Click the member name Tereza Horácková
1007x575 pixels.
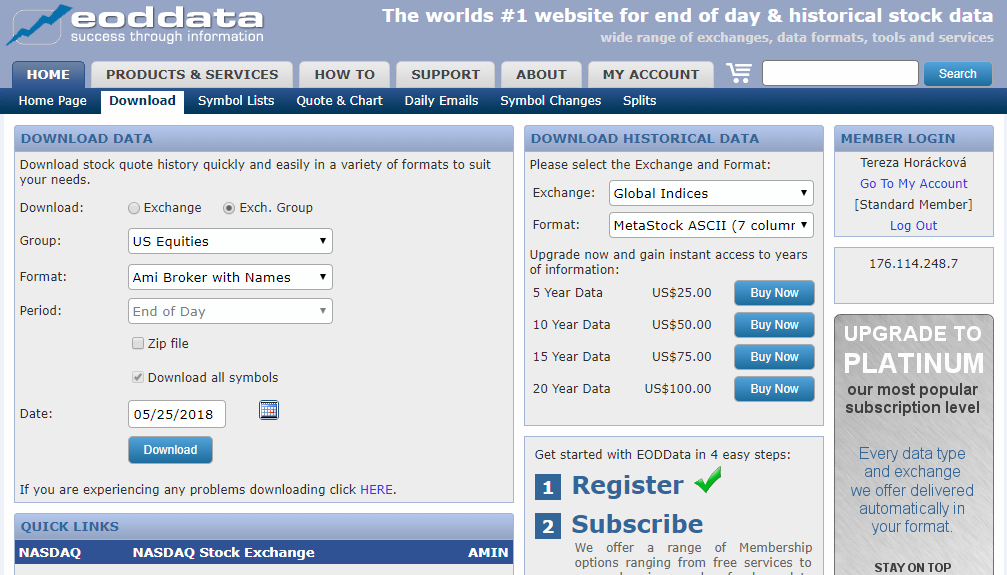[x=913, y=163]
